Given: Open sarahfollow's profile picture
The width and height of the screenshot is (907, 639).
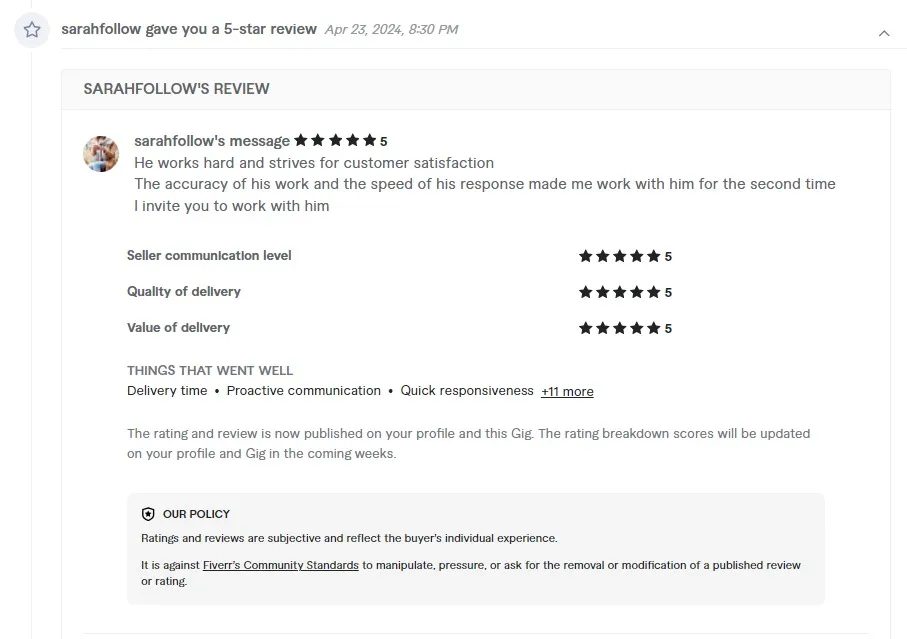Looking at the screenshot, I should point(100,154).
